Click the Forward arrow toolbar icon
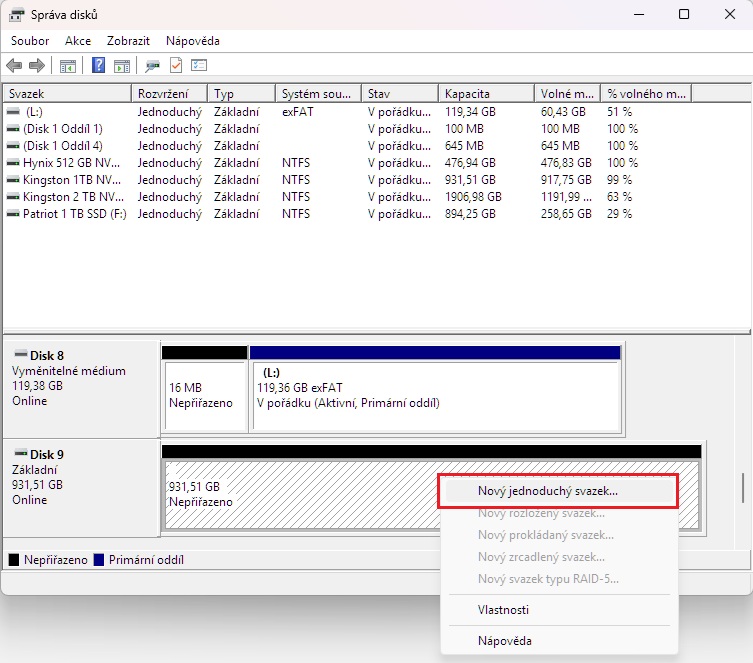 (37, 65)
